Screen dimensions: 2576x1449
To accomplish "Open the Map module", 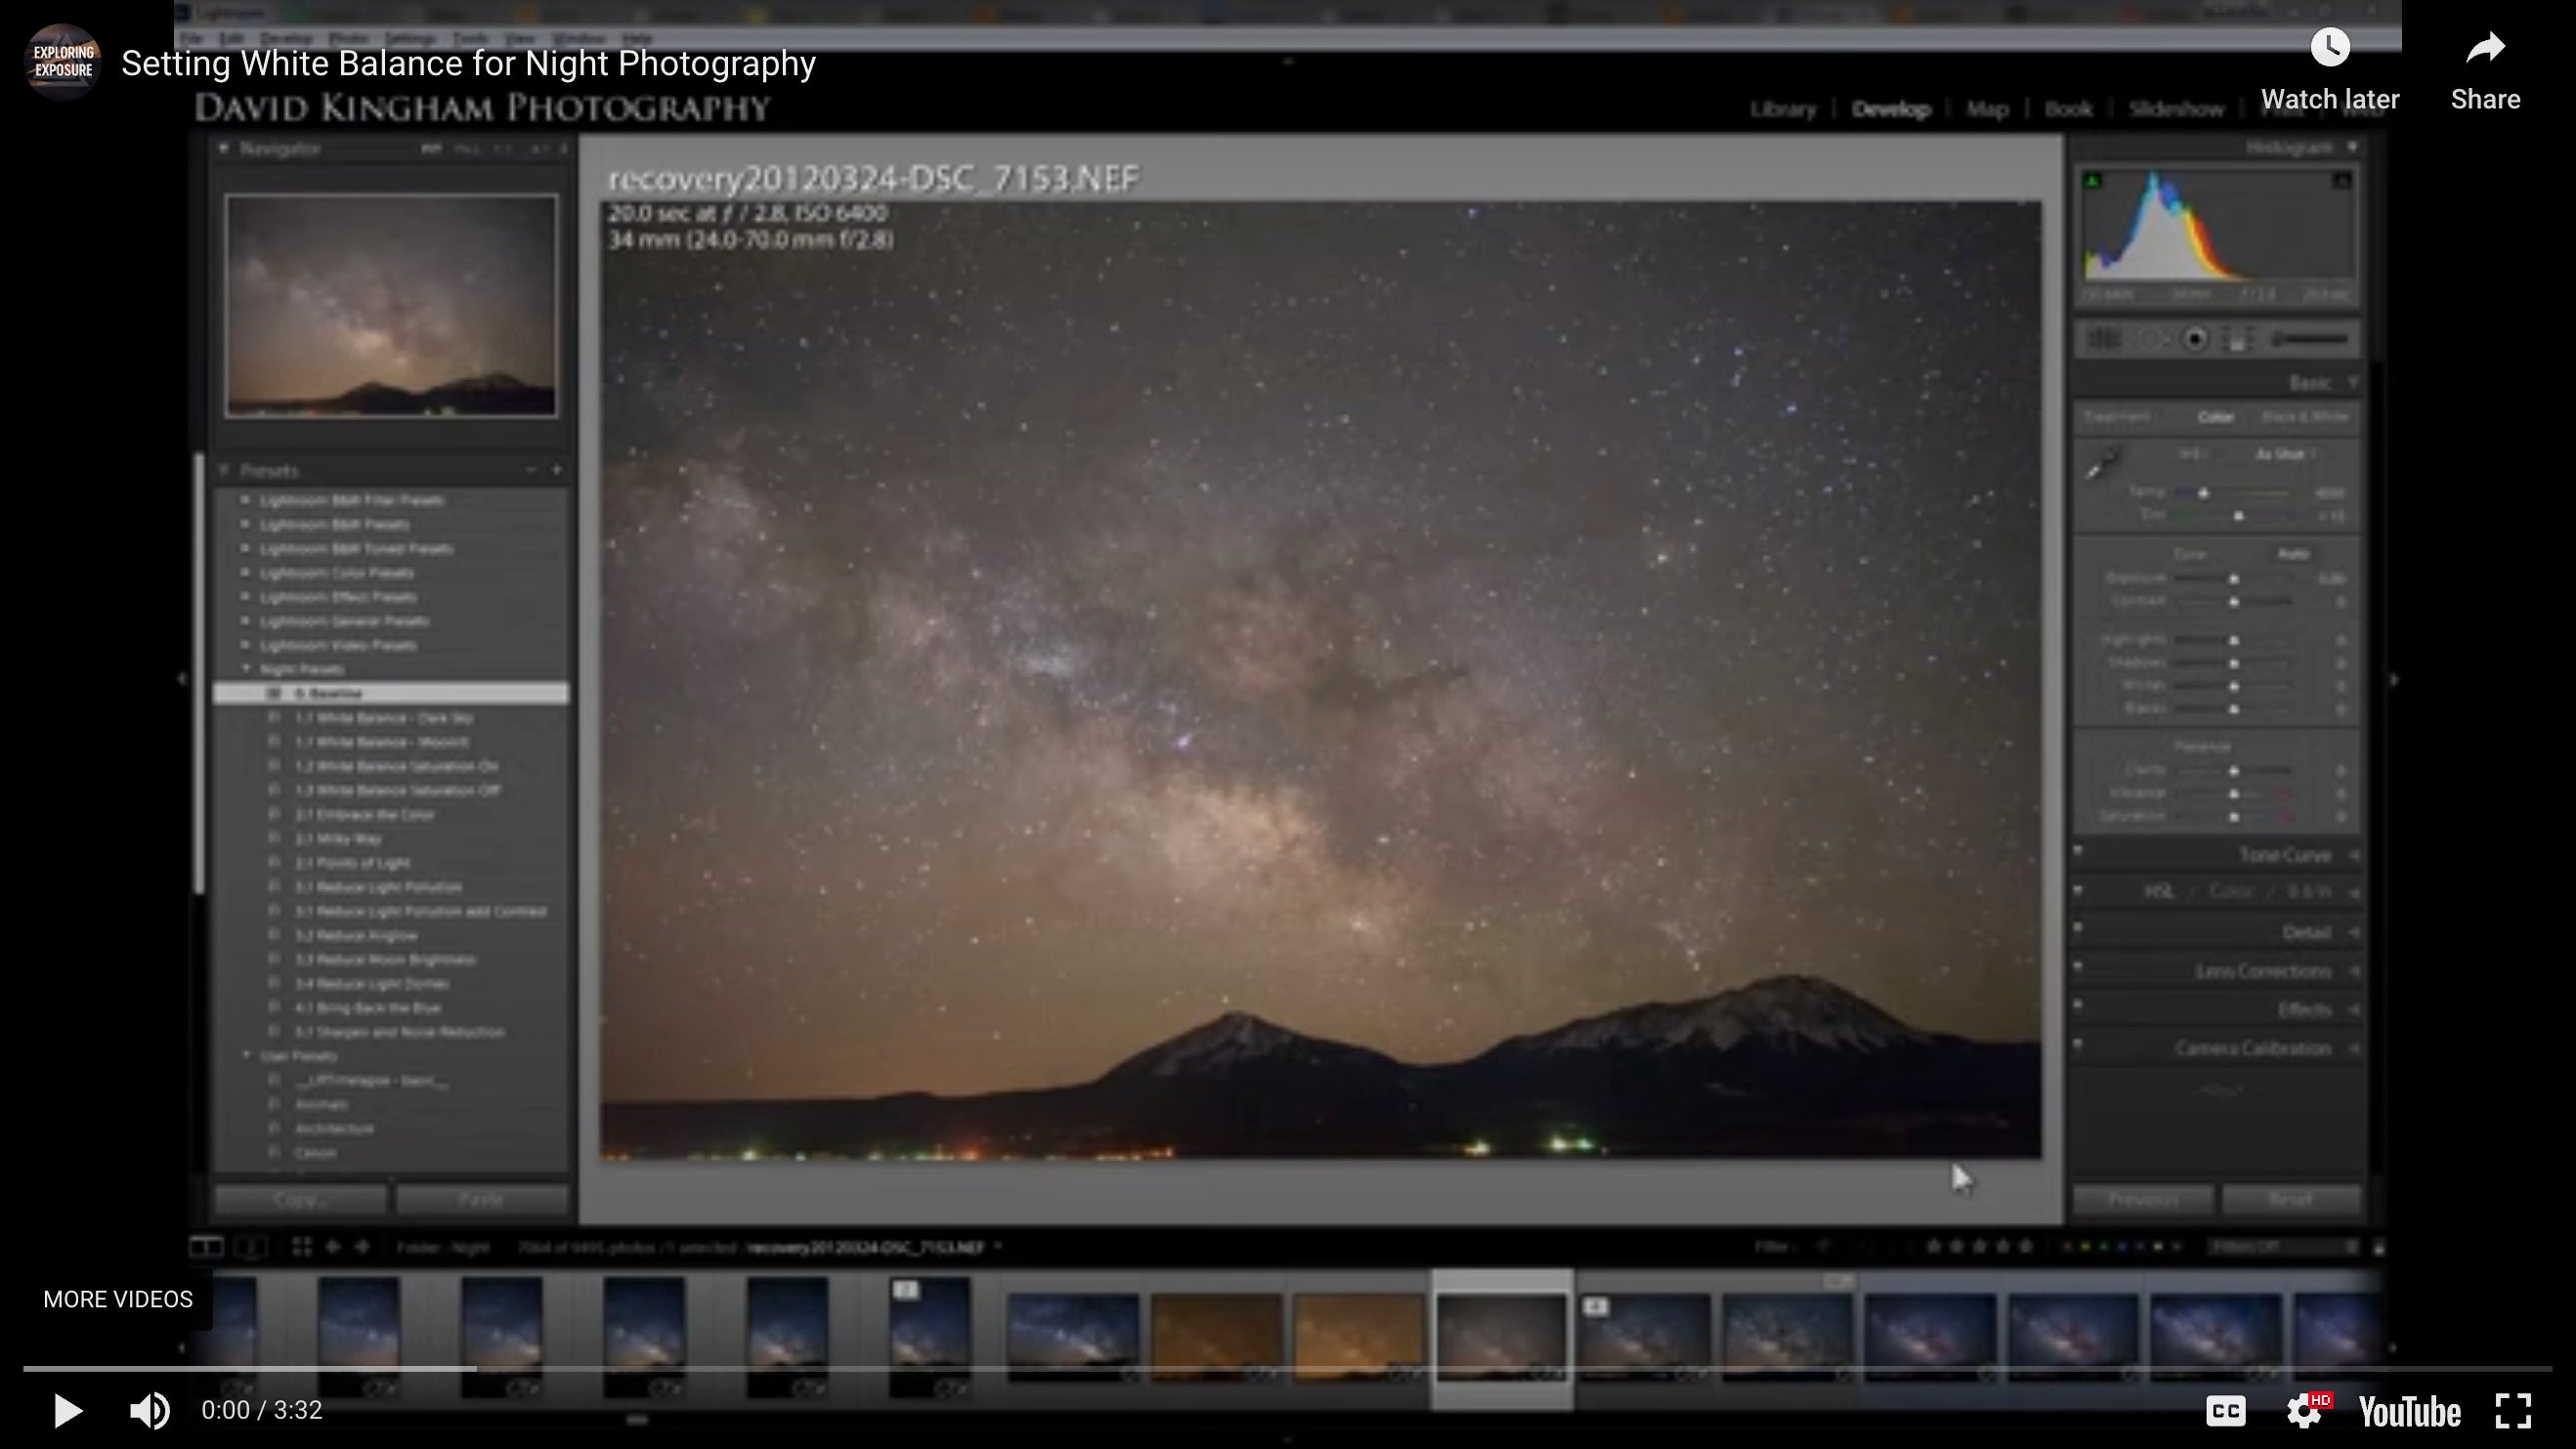I will point(1987,109).
